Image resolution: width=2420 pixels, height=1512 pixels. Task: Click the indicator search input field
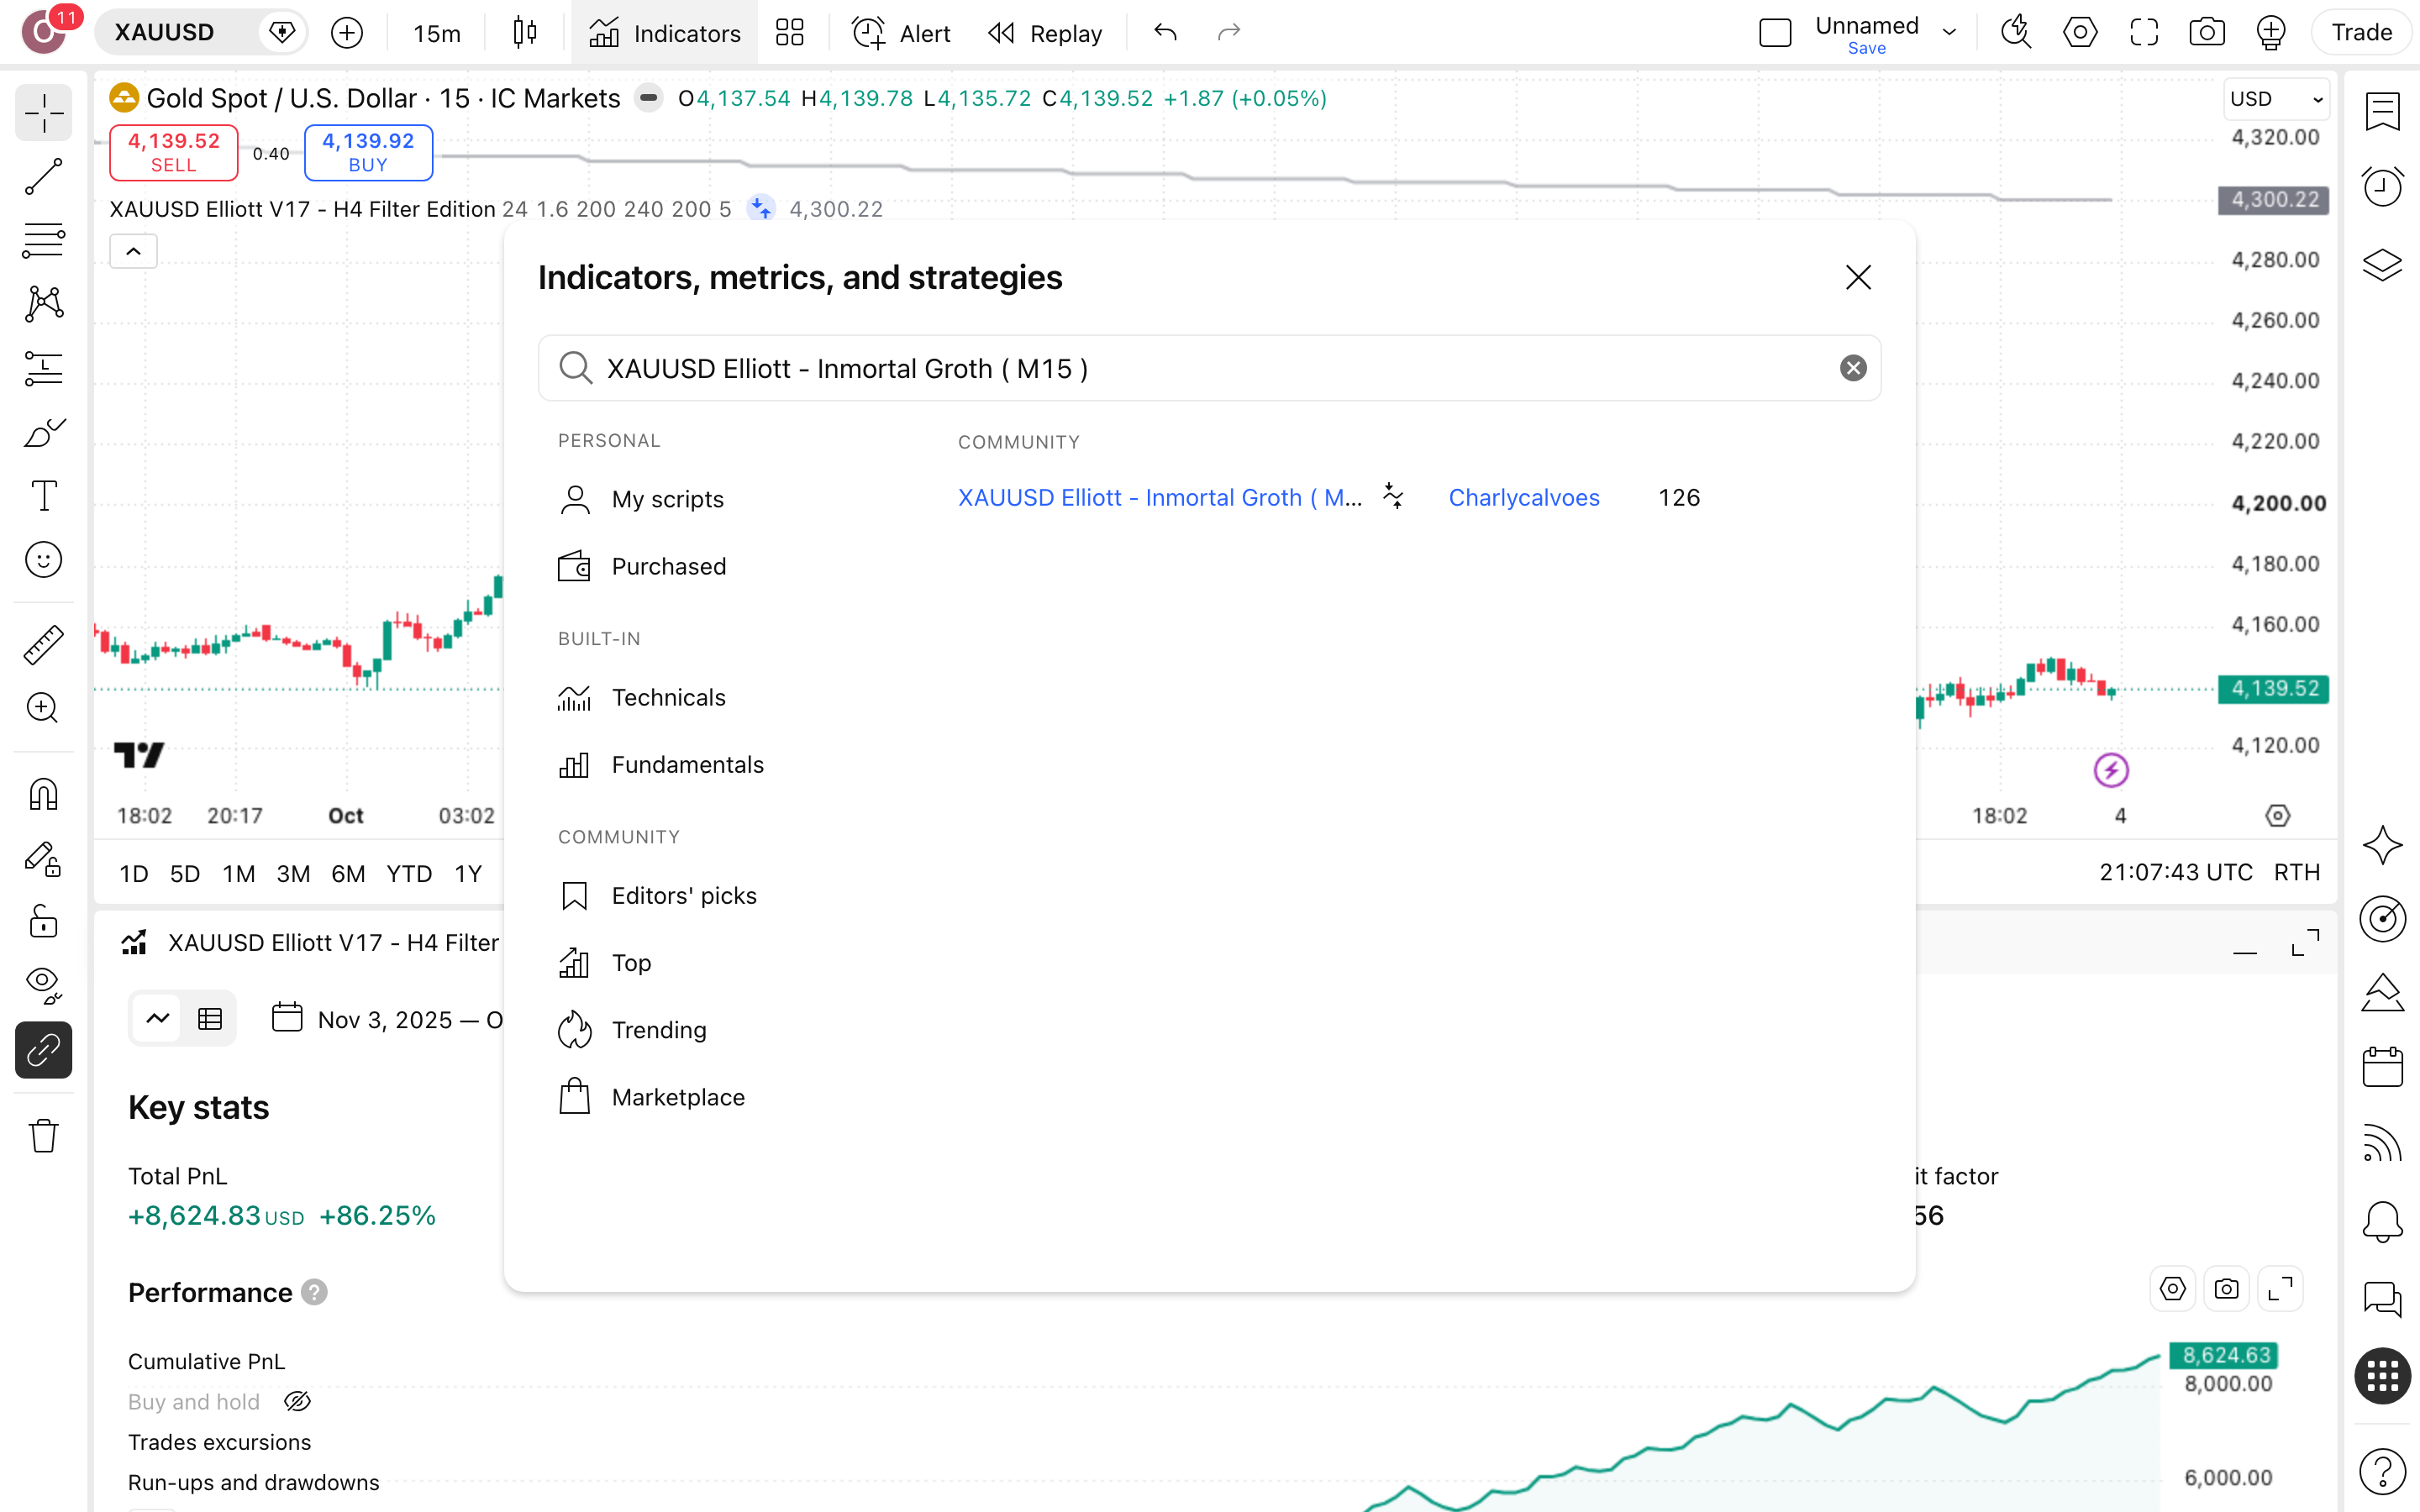pyautogui.click(x=1209, y=368)
